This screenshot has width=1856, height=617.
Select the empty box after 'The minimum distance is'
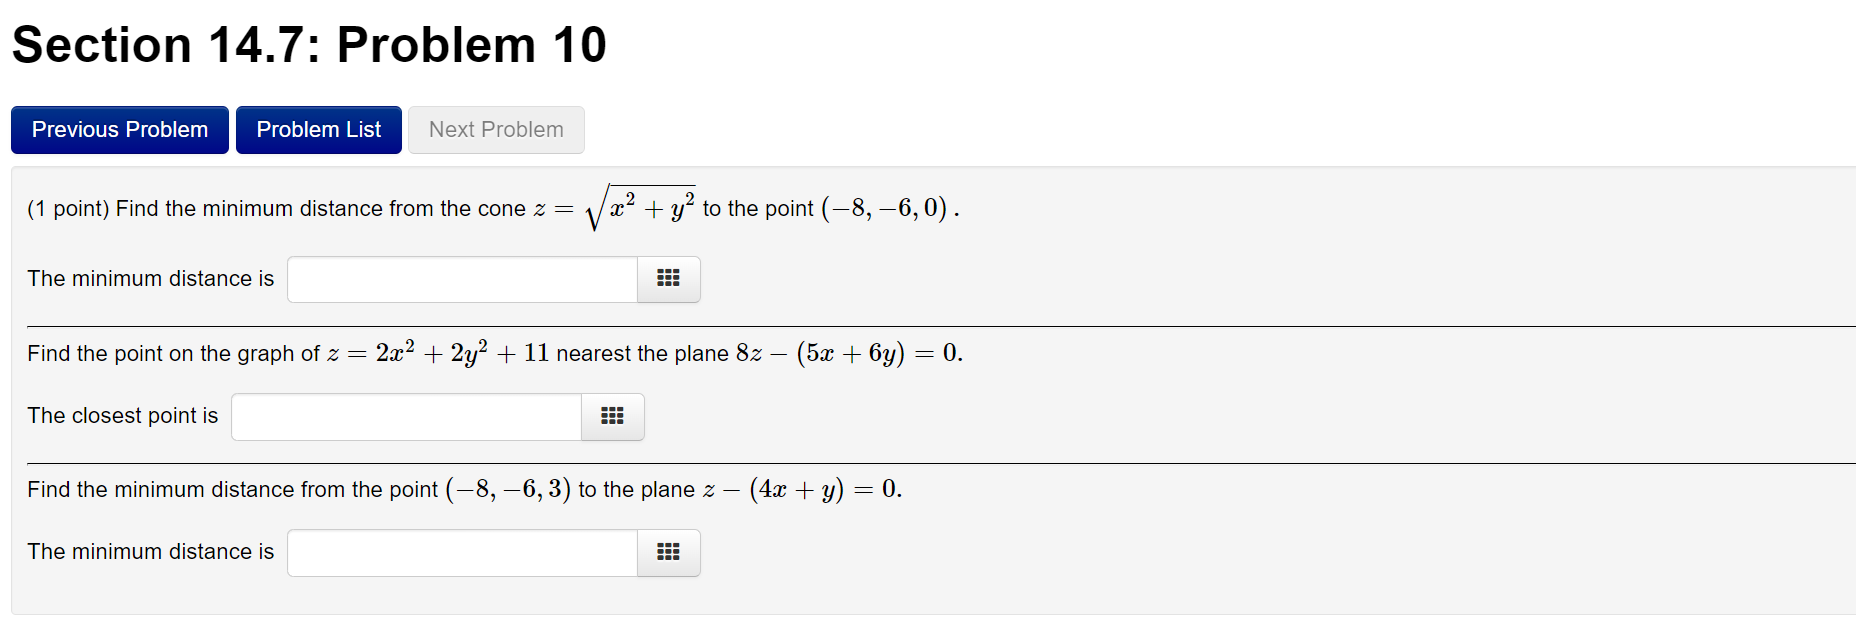tap(461, 280)
